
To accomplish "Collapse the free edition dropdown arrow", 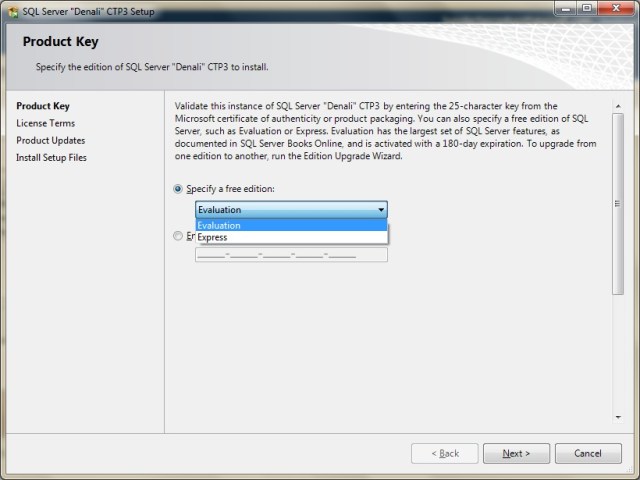I will [381, 210].
